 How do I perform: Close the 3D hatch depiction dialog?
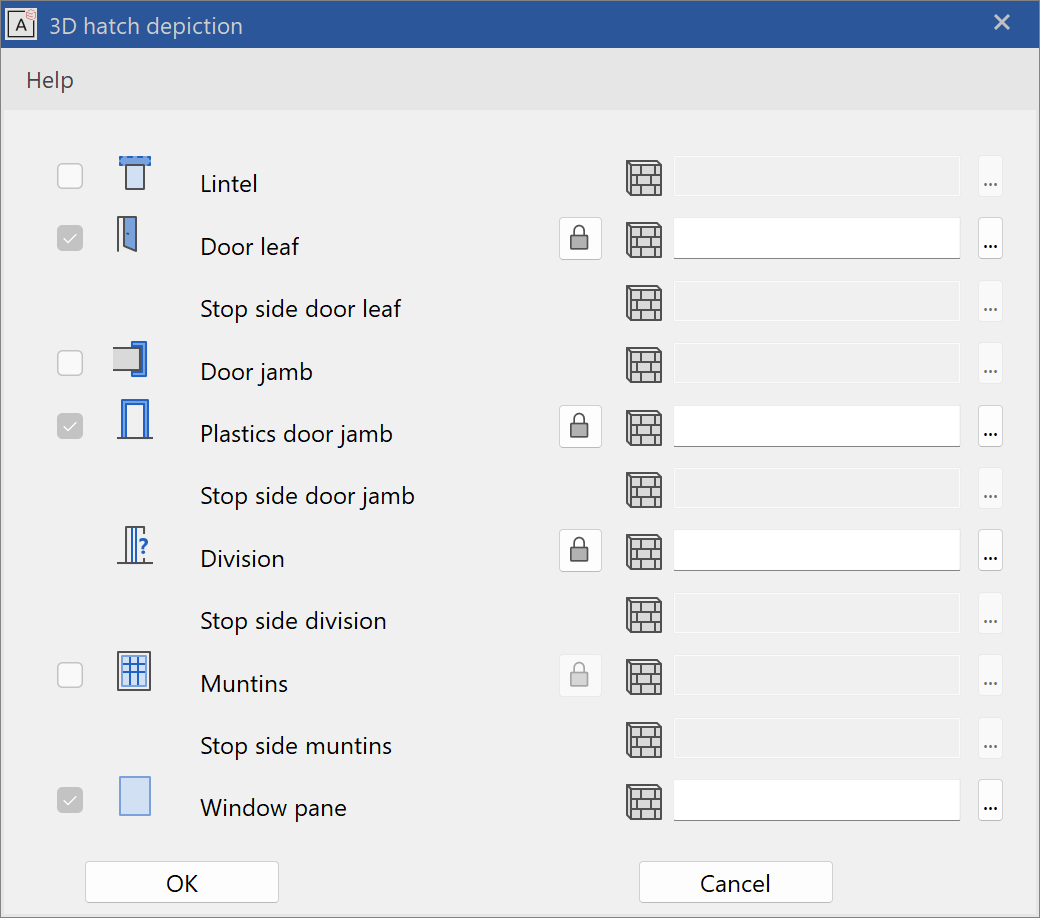click(x=1002, y=23)
